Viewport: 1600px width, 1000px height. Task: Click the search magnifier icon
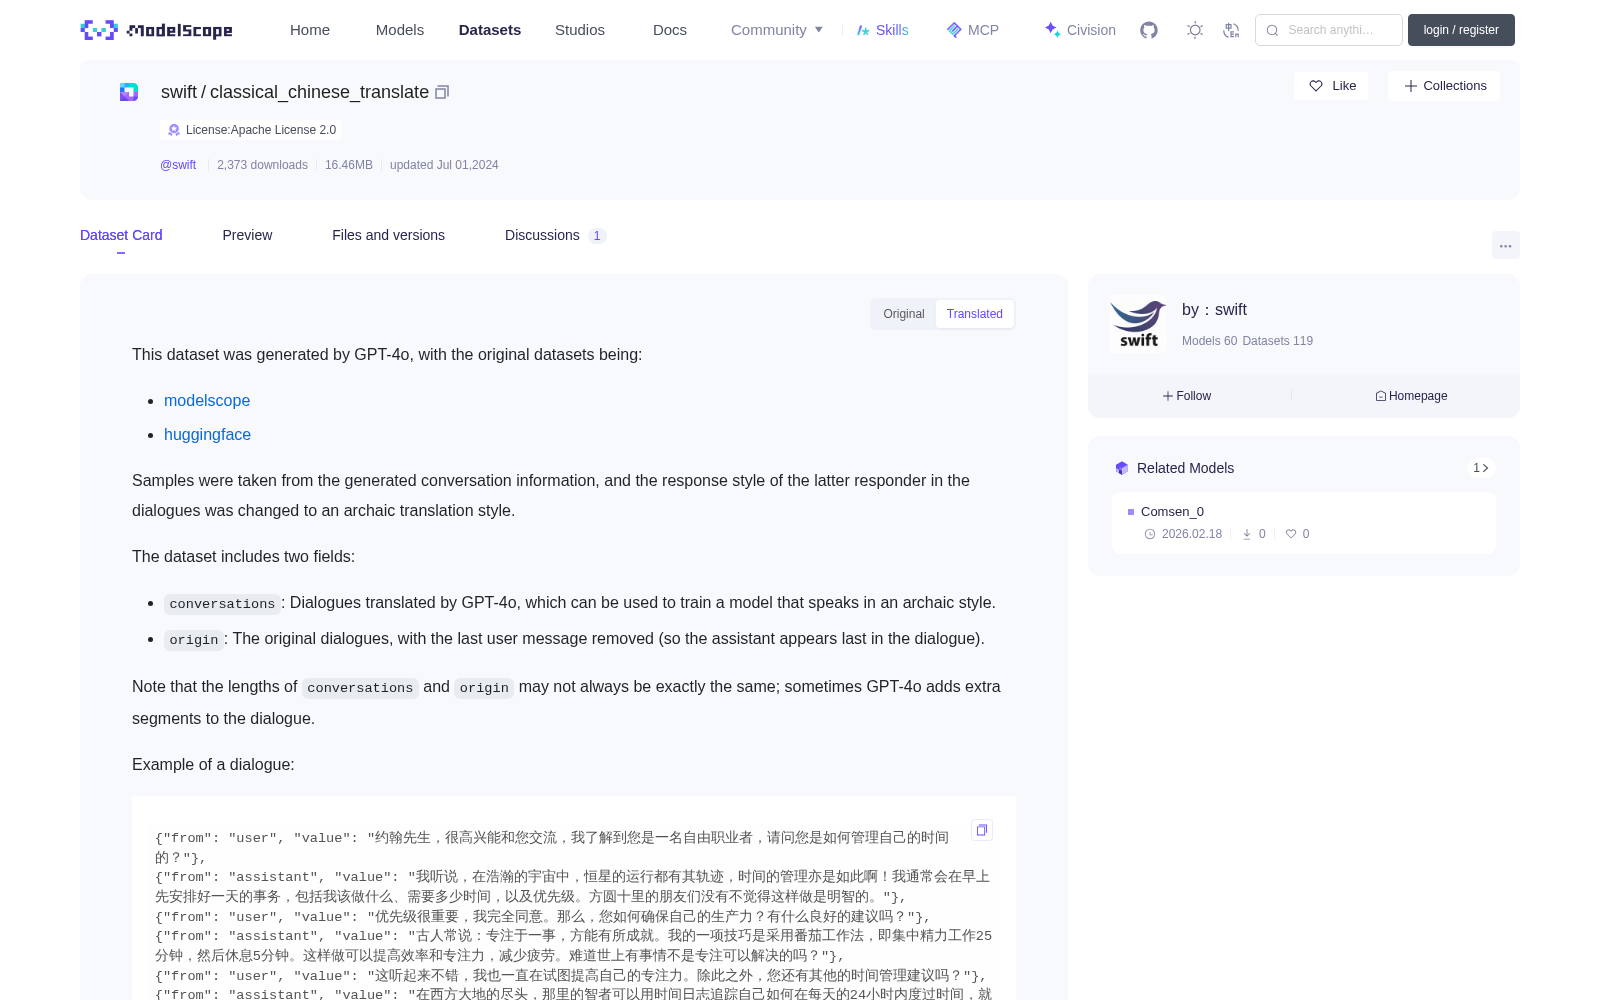[x=1272, y=30]
